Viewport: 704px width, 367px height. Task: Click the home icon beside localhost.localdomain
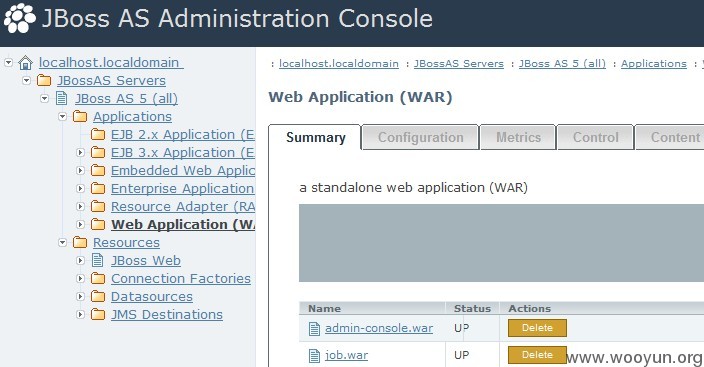26,63
